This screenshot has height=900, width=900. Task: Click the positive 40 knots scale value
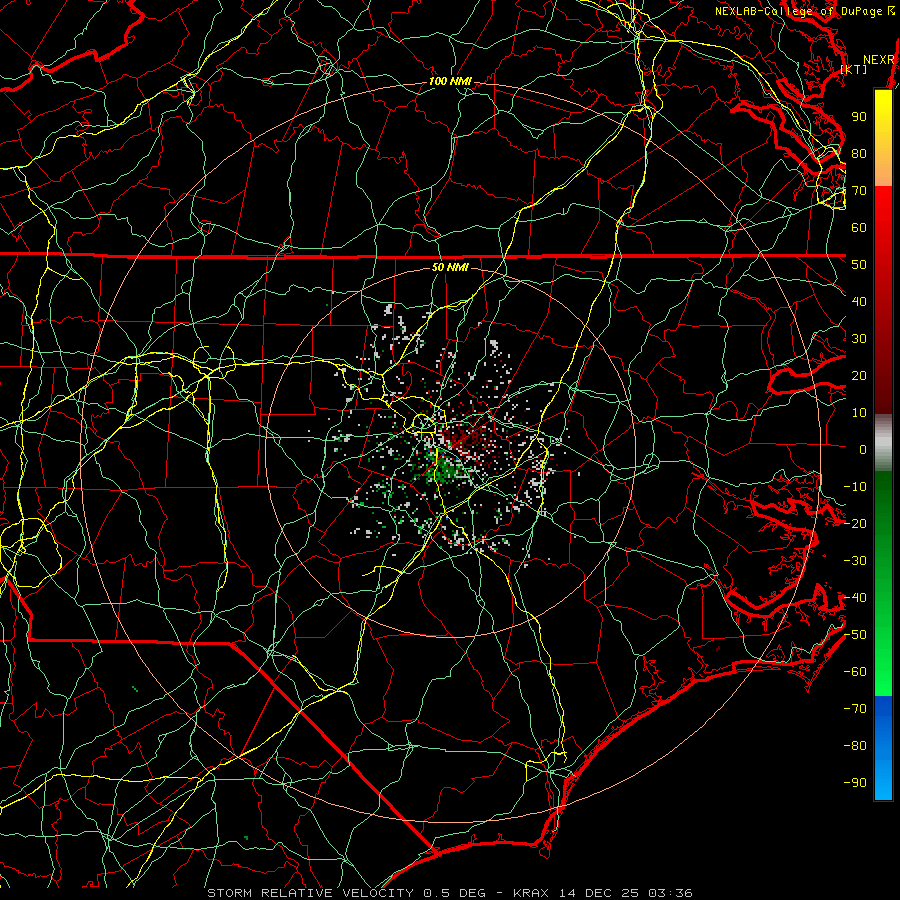859,301
